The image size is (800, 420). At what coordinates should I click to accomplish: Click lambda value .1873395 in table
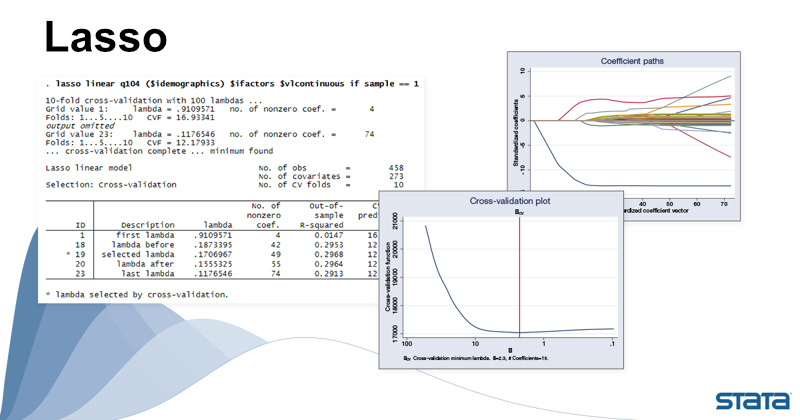pyautogui.click(x=213, y=245)
